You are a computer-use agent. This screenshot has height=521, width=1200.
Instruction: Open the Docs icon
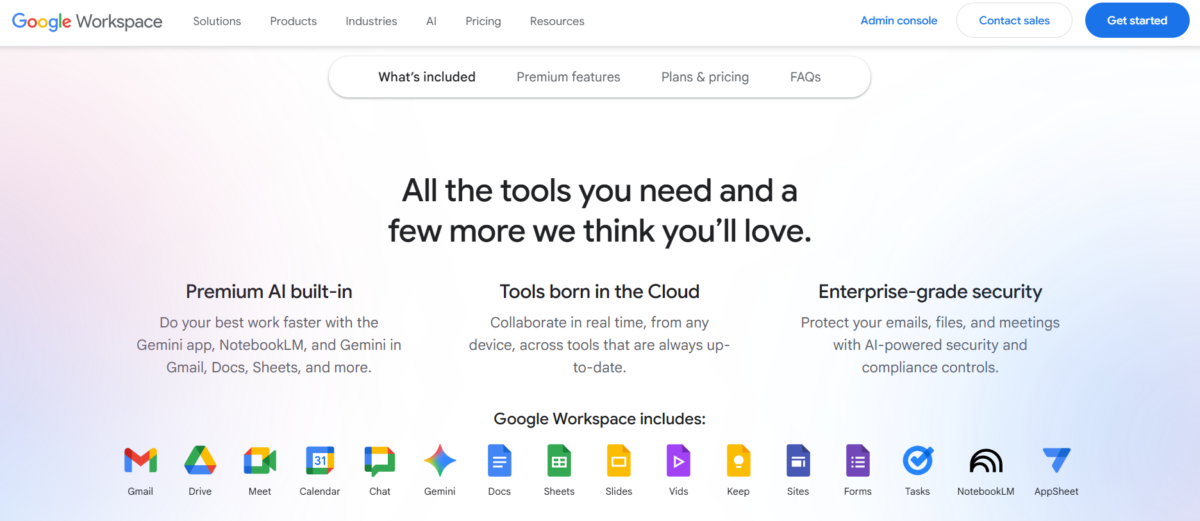click(x=499, y=461)
